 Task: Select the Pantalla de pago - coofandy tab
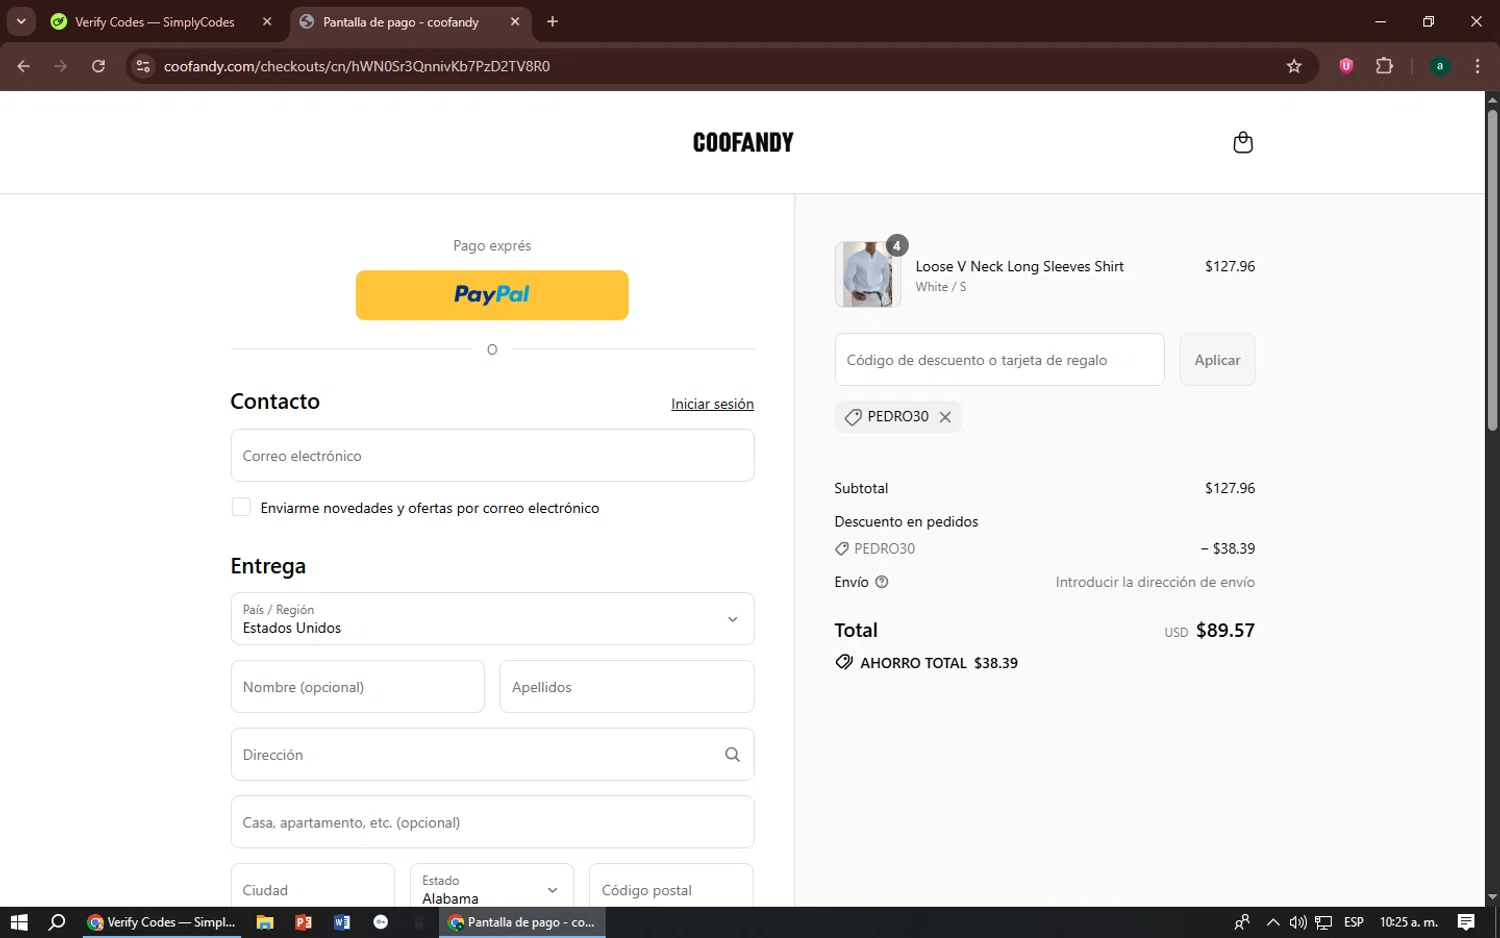click(401, 21)
